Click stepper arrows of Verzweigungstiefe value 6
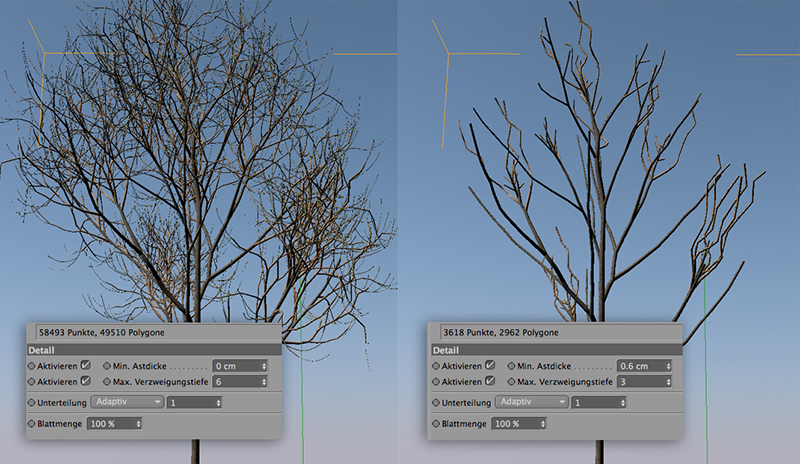The width and height of the screenshot is (800, 464). [x=264, y=382]
